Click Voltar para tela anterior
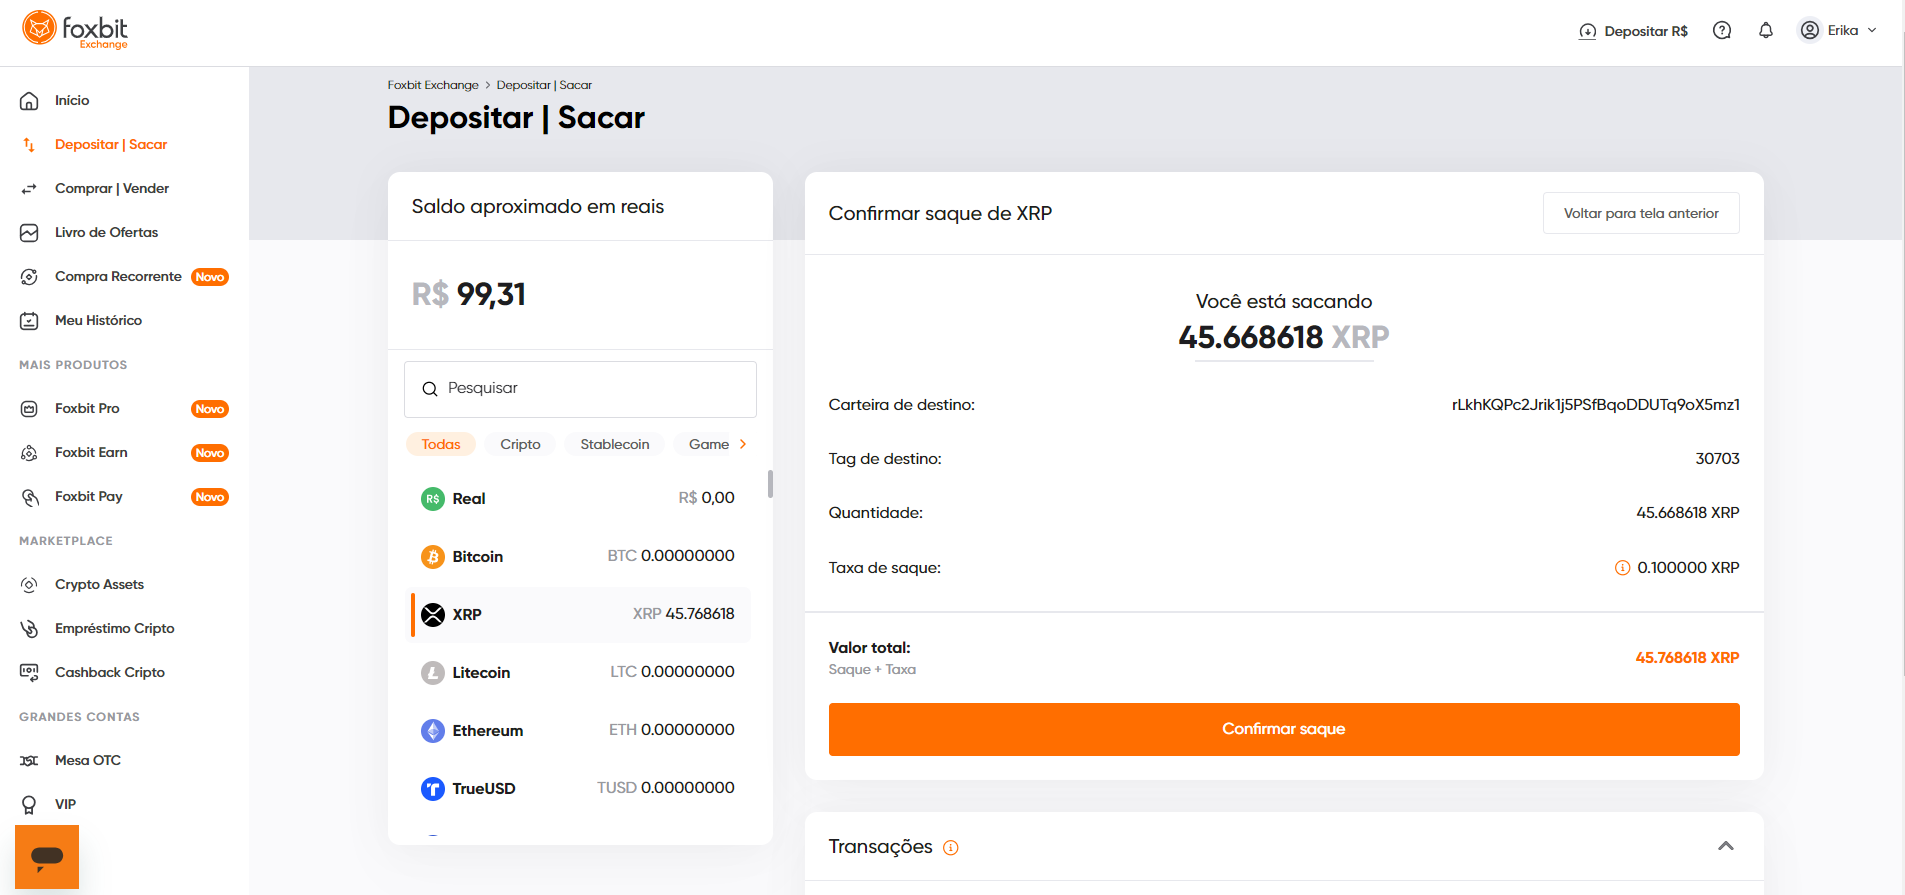The image size is (1905, 895). pos(1641,213)
